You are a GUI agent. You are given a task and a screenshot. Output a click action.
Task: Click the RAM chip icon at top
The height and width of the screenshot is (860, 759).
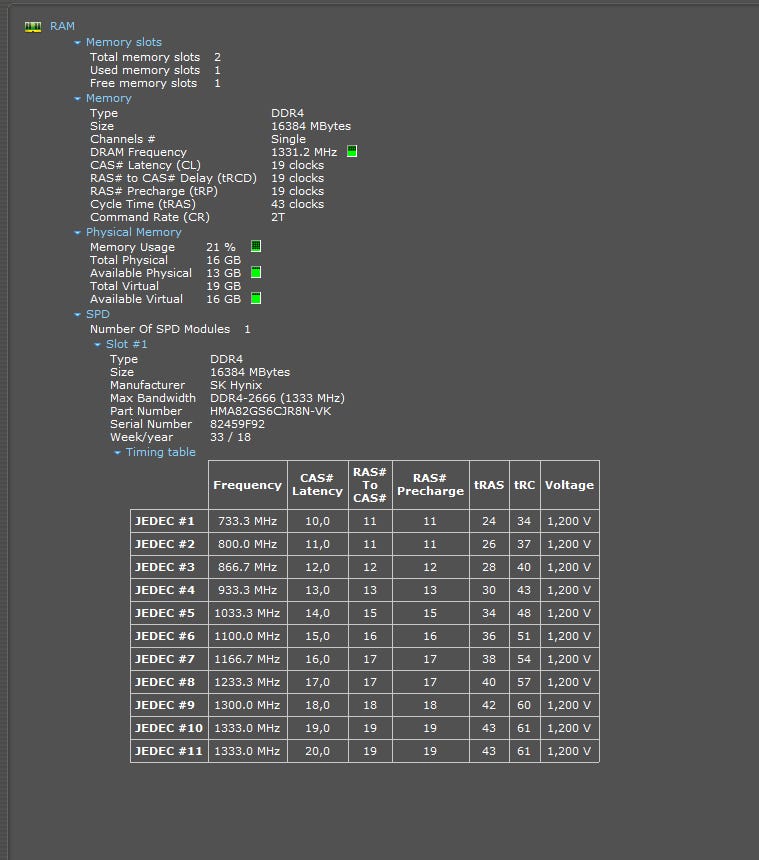click(33, 27)
